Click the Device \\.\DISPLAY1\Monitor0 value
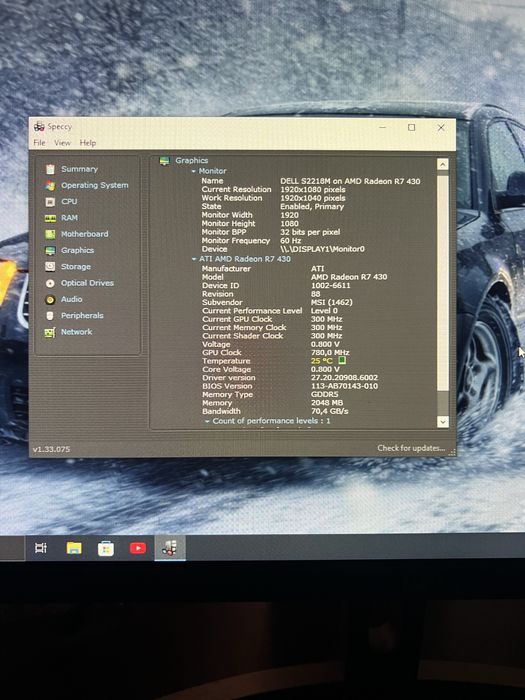The image size is (525, 700). (x=322, y=249)
